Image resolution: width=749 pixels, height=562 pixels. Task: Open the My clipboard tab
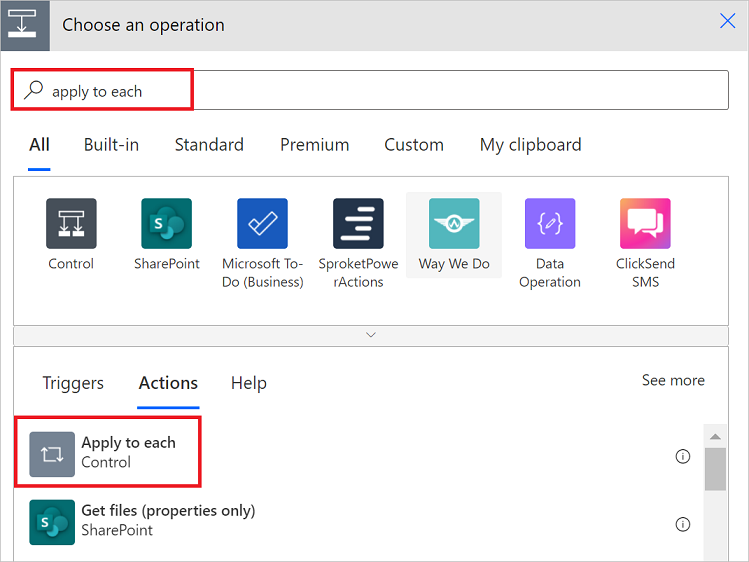click(530, 145)
